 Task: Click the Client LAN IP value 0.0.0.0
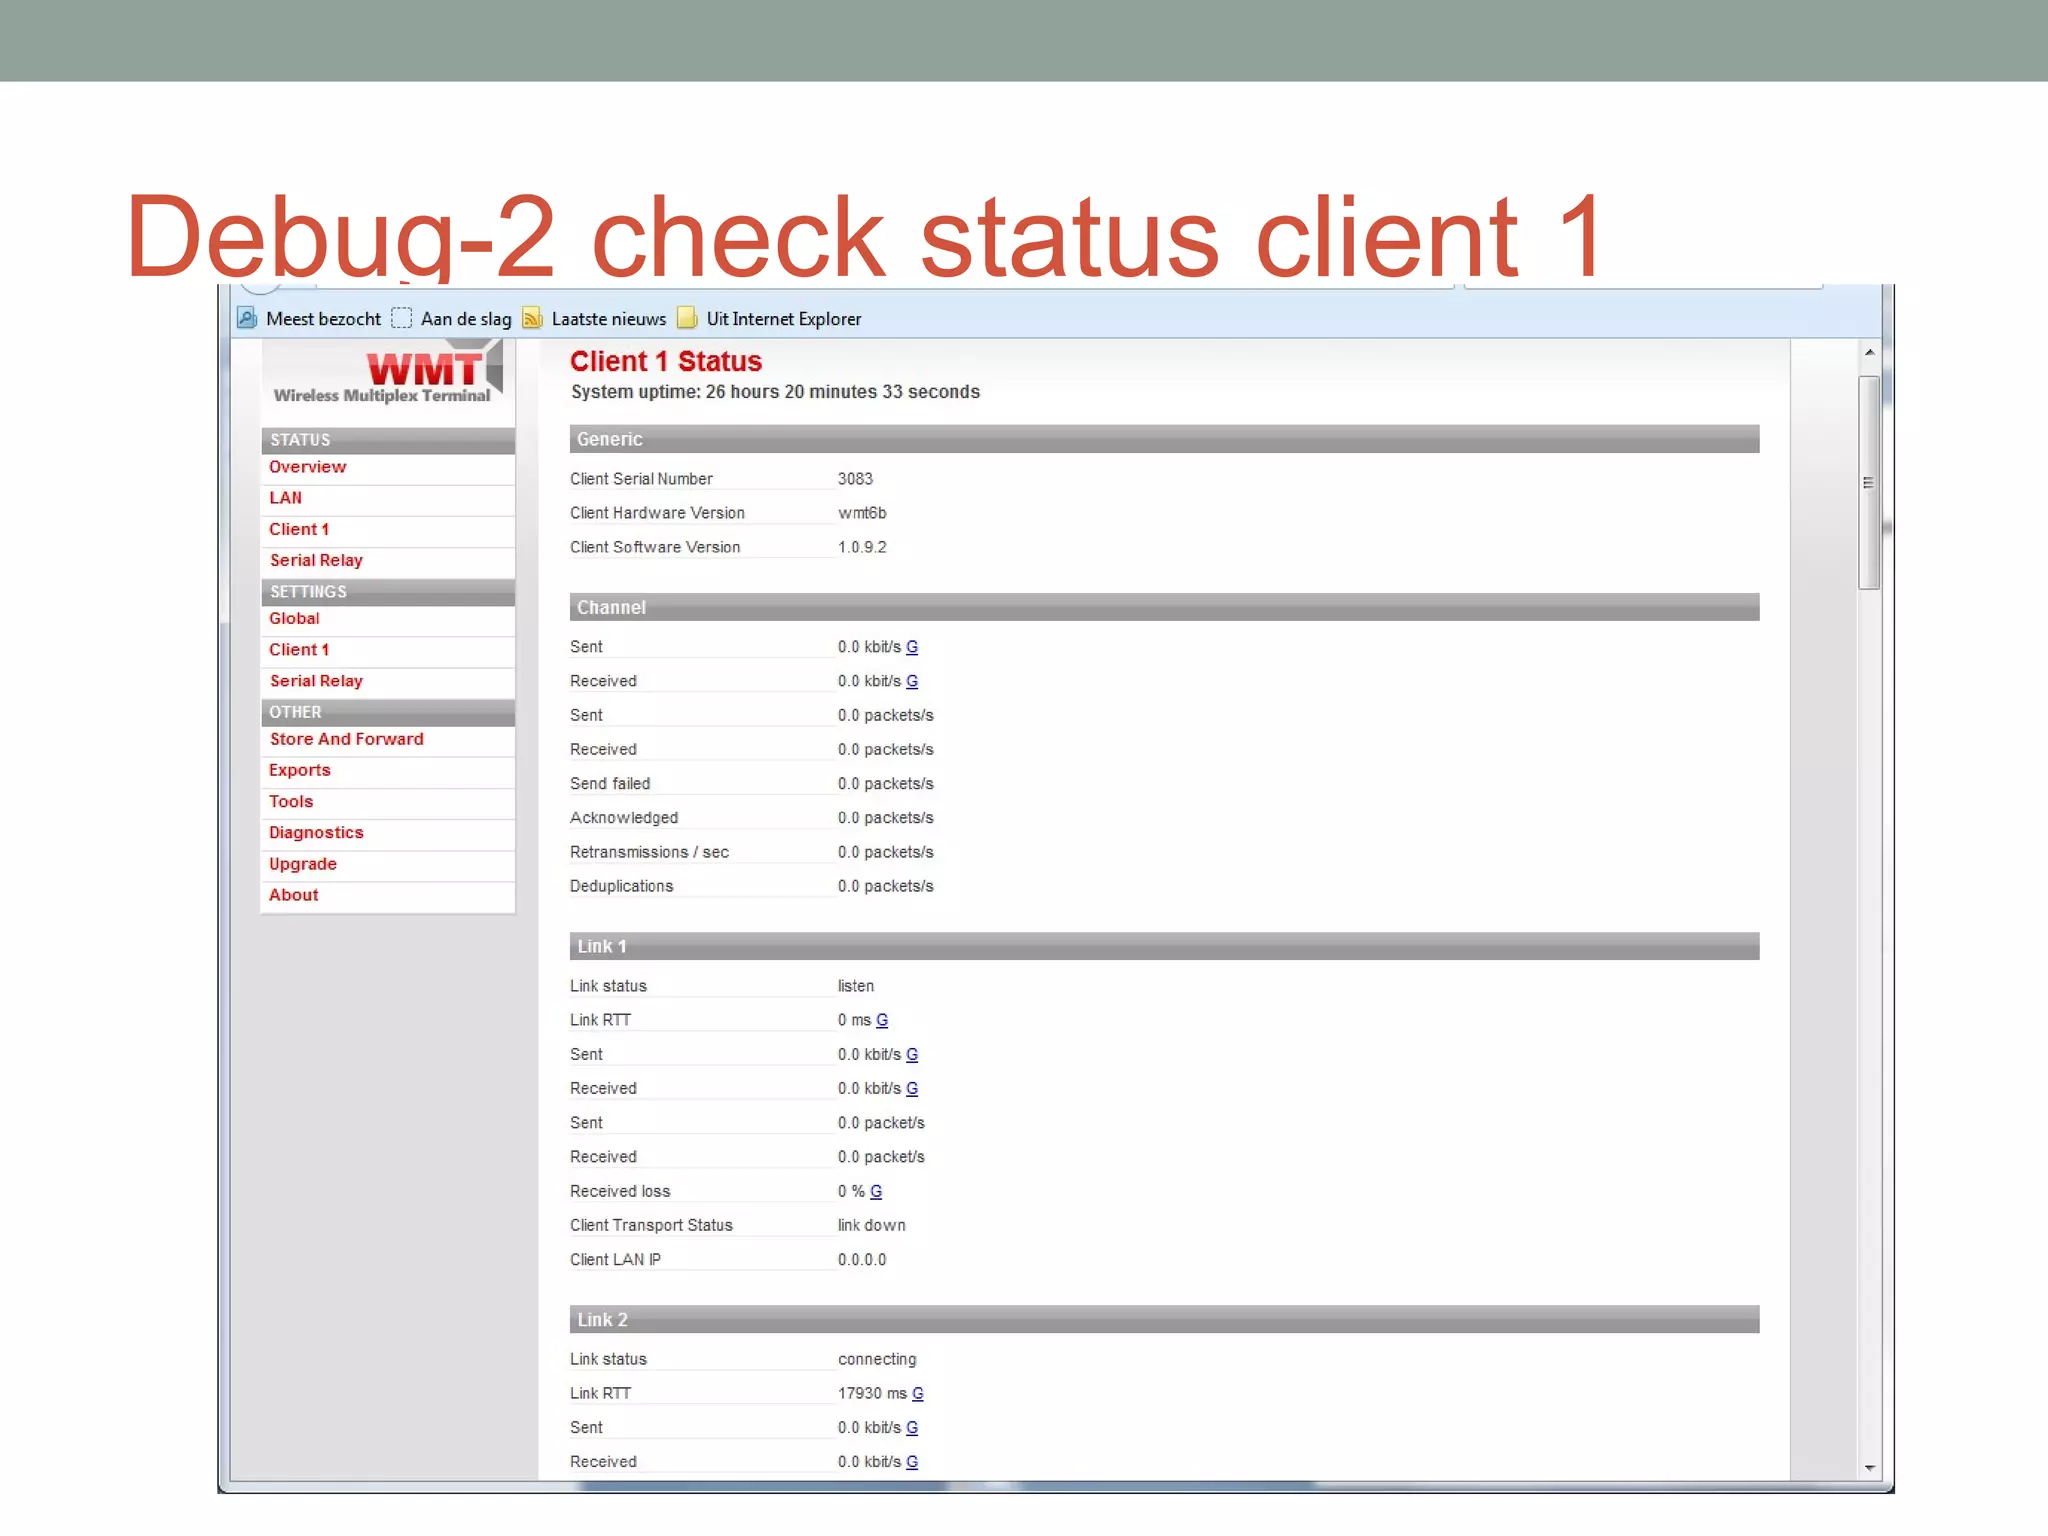click(x=862, y=1259)
